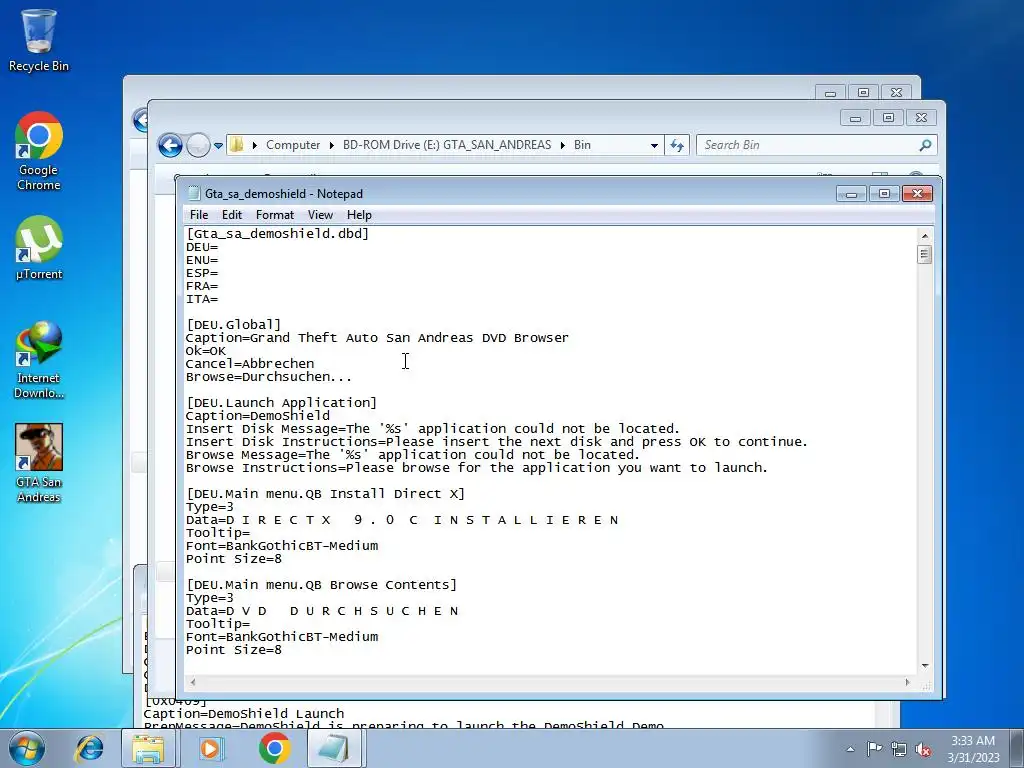Click Notepad horizontal scroll left arrow
Viewport: 1024px width, 768px height.
(193, 682)
